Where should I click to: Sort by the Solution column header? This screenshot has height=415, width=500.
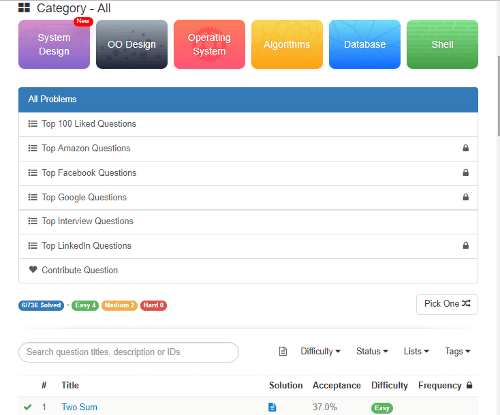(286, 386)
